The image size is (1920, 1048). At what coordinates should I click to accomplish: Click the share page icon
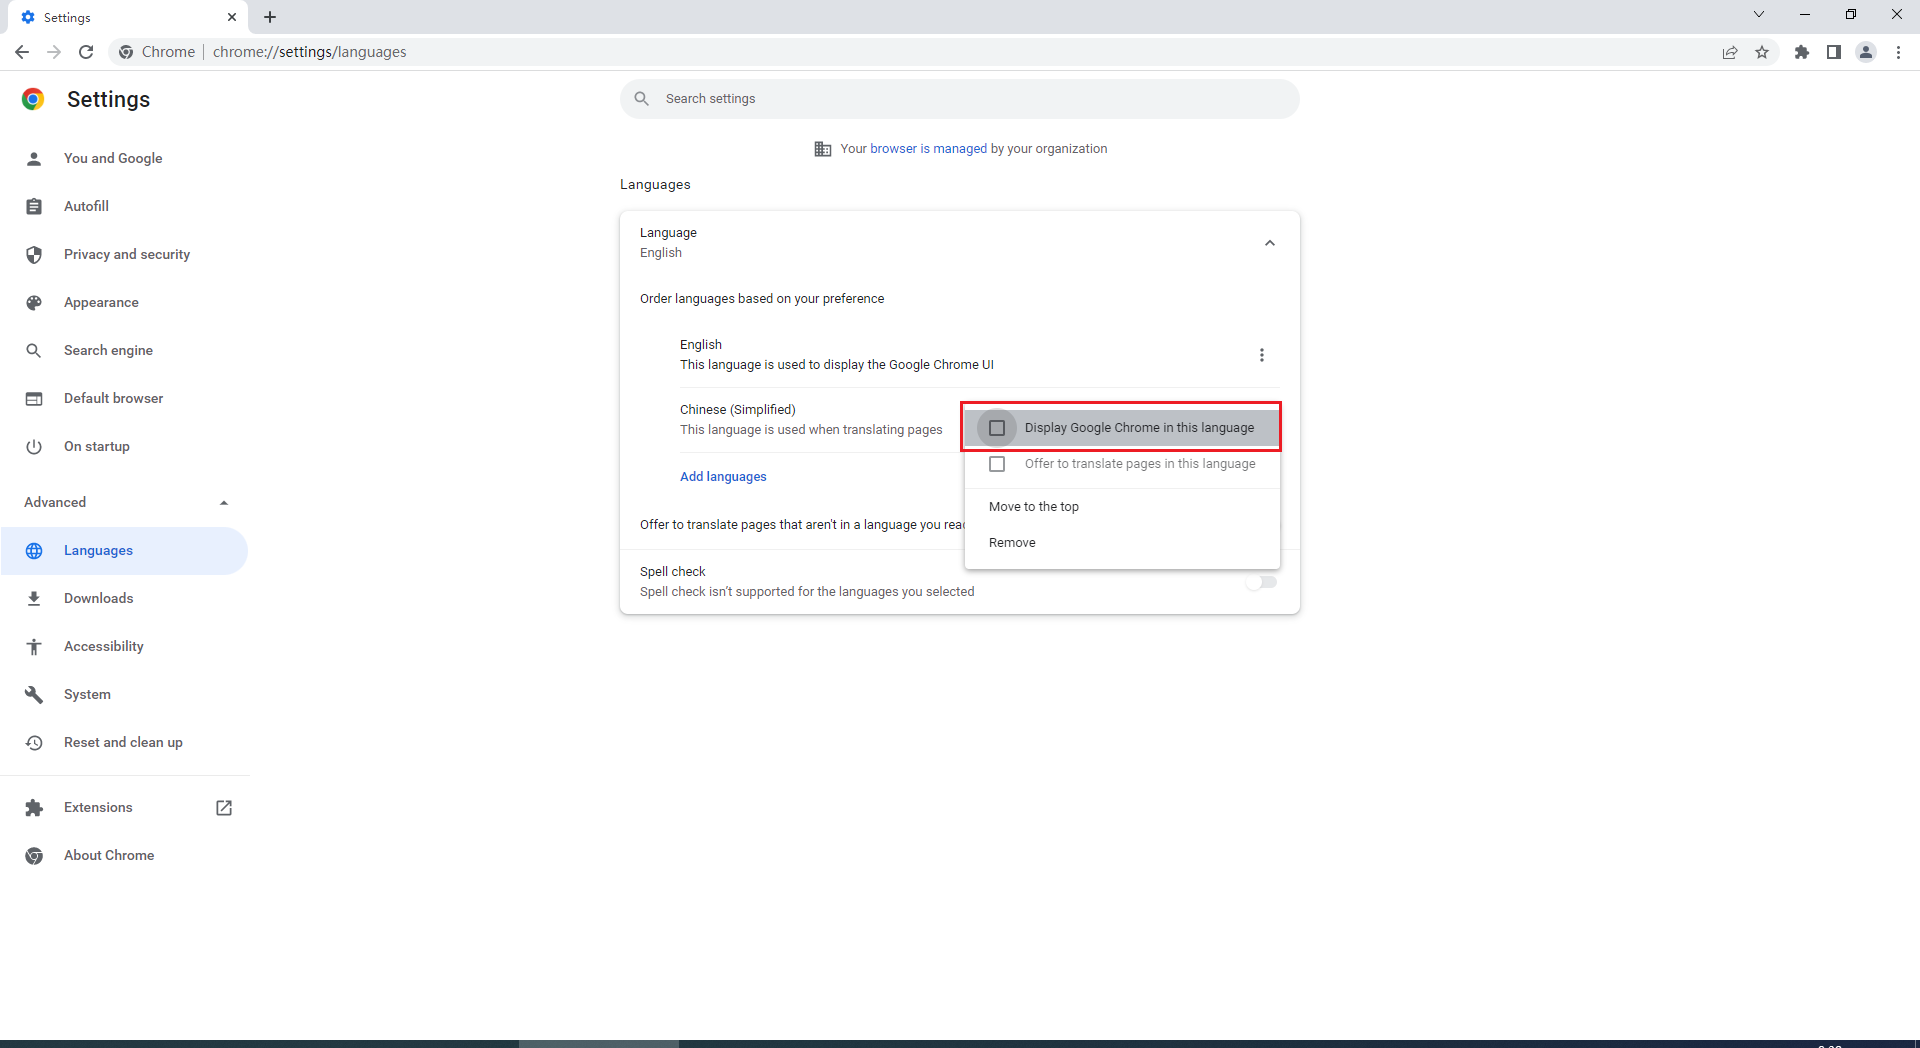[1729, 52]
